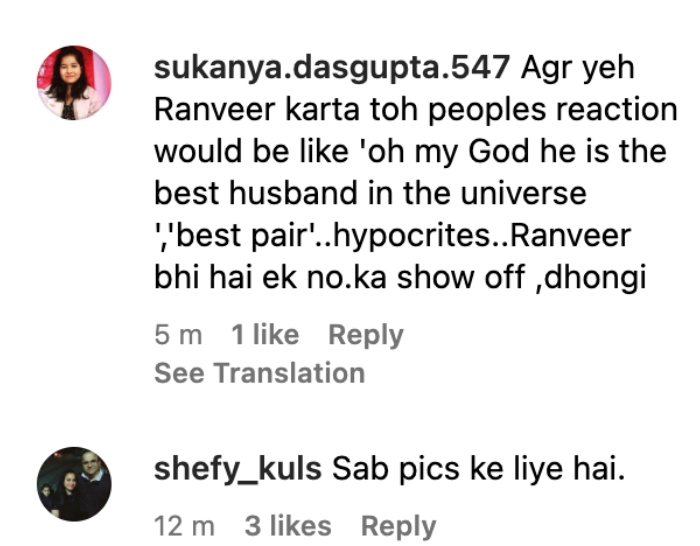View who gave the 1 like
This screenshot has width=700, height=546.
click(265, 334)
